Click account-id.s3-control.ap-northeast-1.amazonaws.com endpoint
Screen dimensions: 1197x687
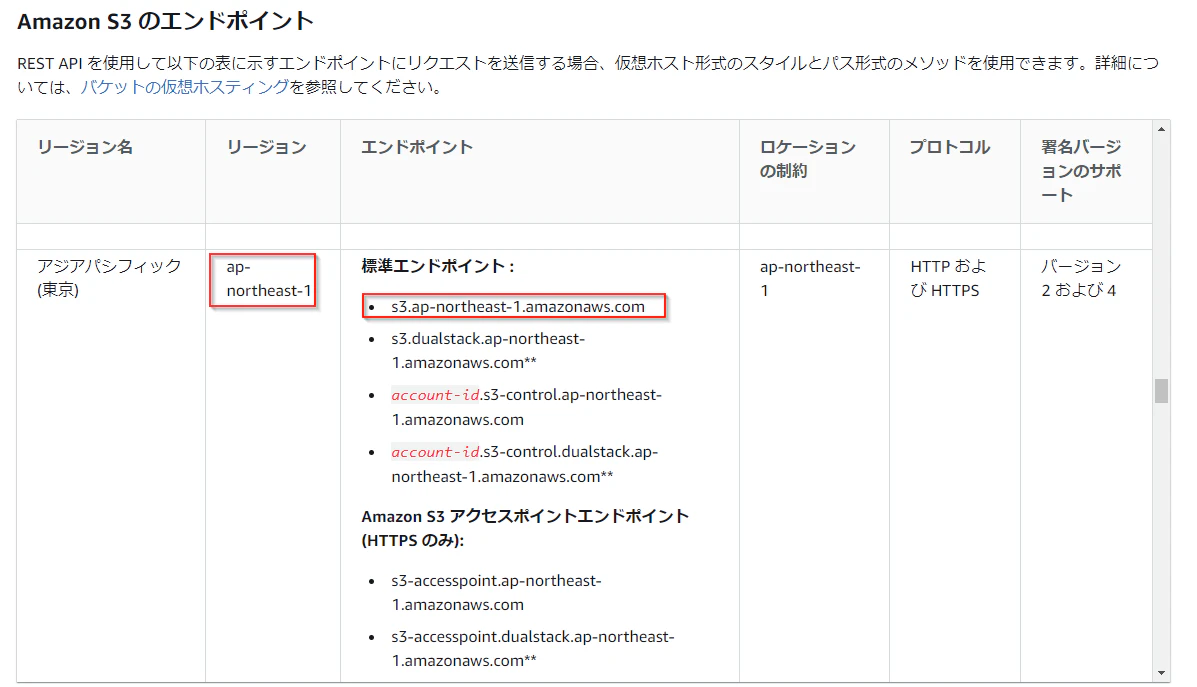527,407
